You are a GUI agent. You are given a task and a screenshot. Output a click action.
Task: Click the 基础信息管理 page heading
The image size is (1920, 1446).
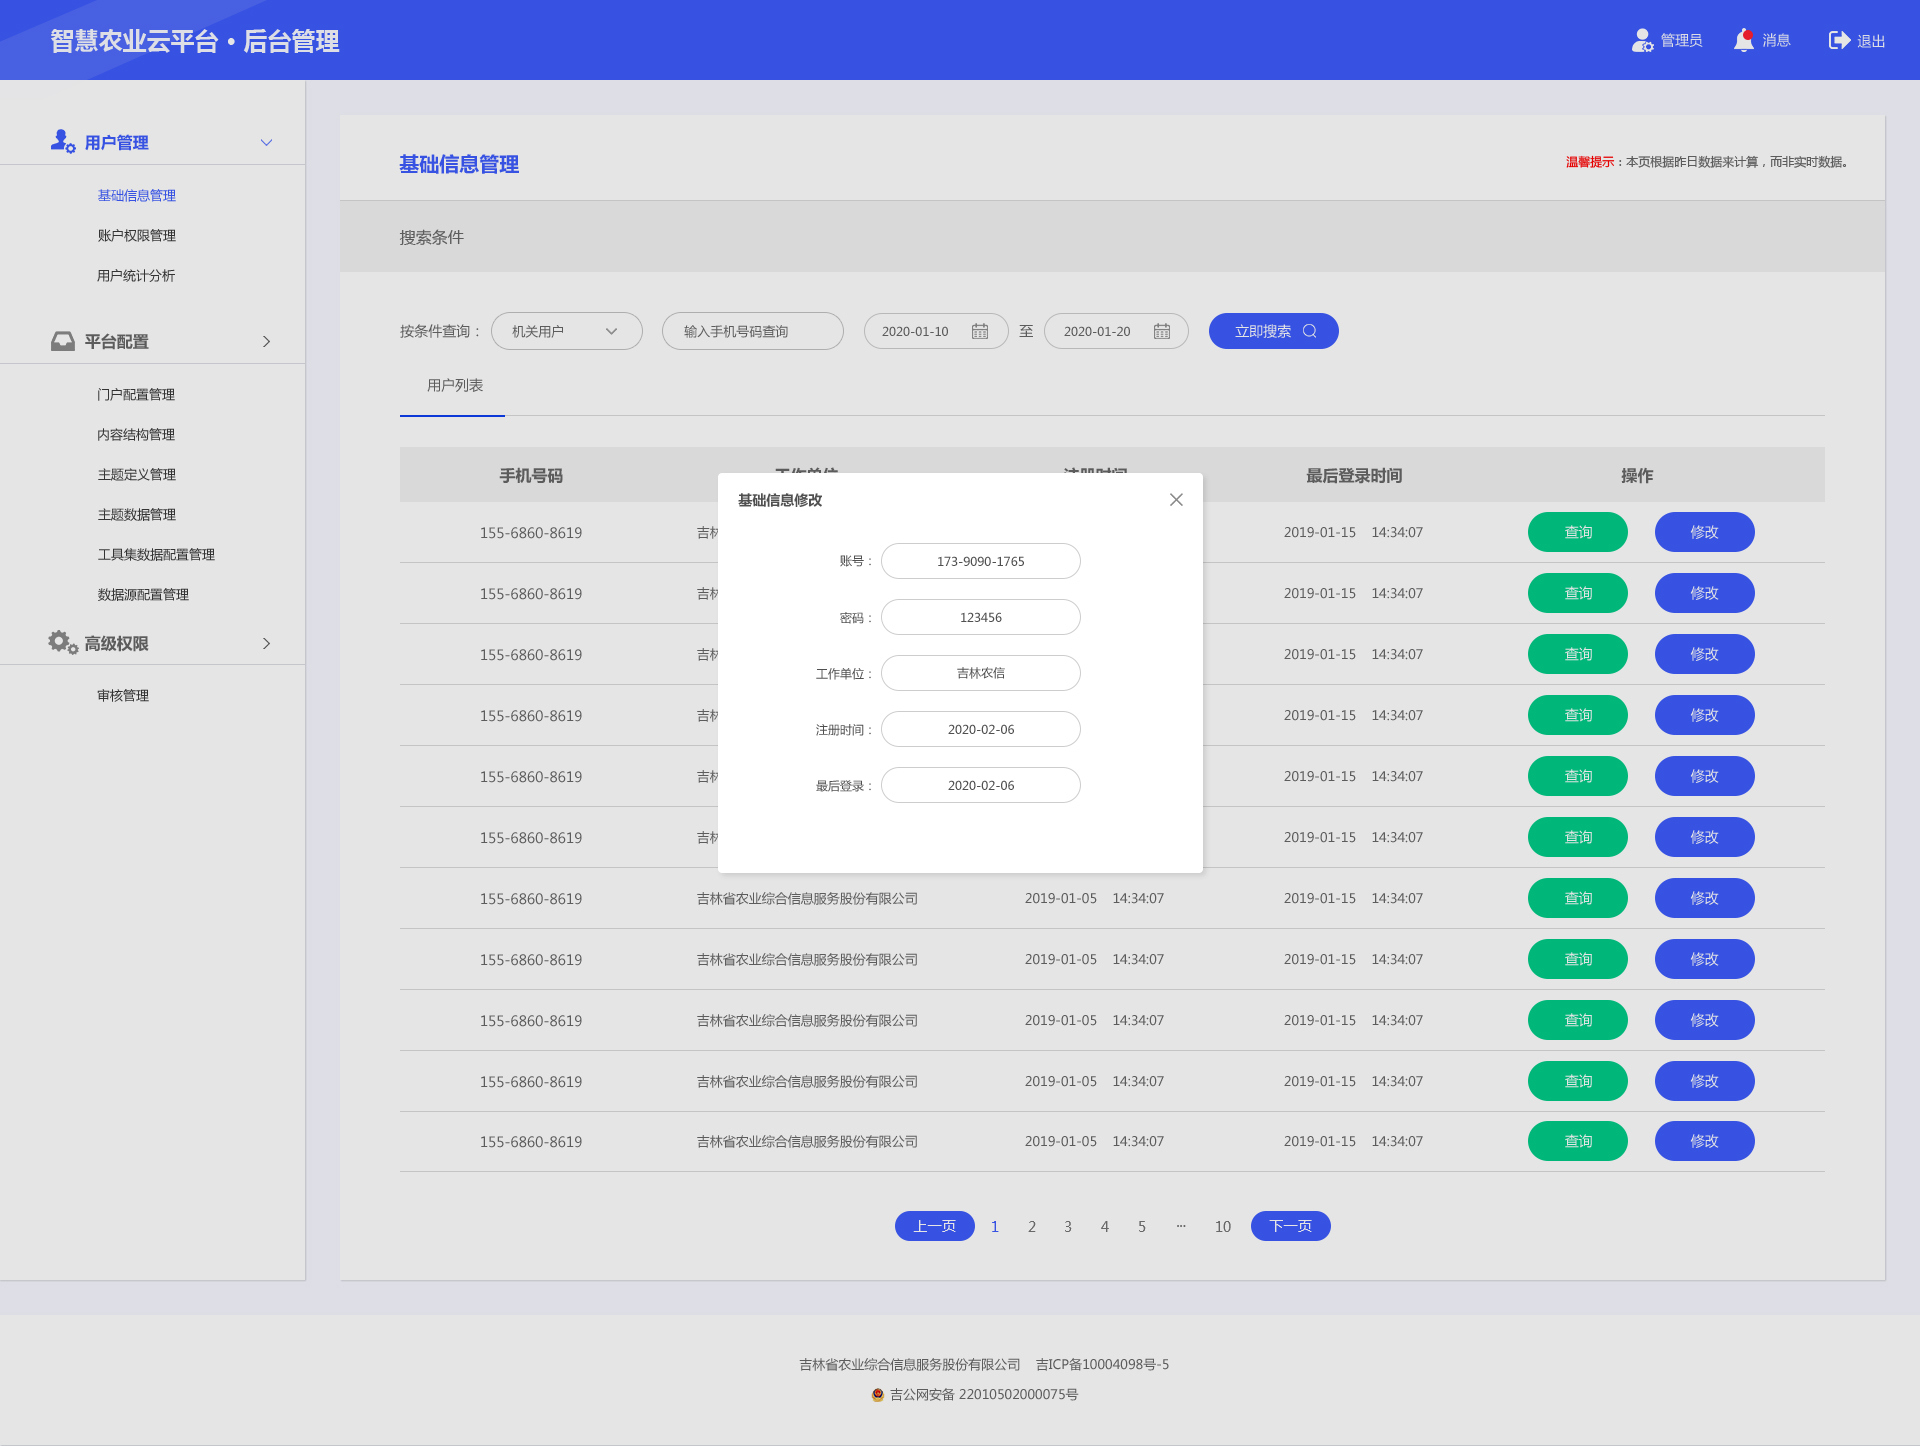459,164
